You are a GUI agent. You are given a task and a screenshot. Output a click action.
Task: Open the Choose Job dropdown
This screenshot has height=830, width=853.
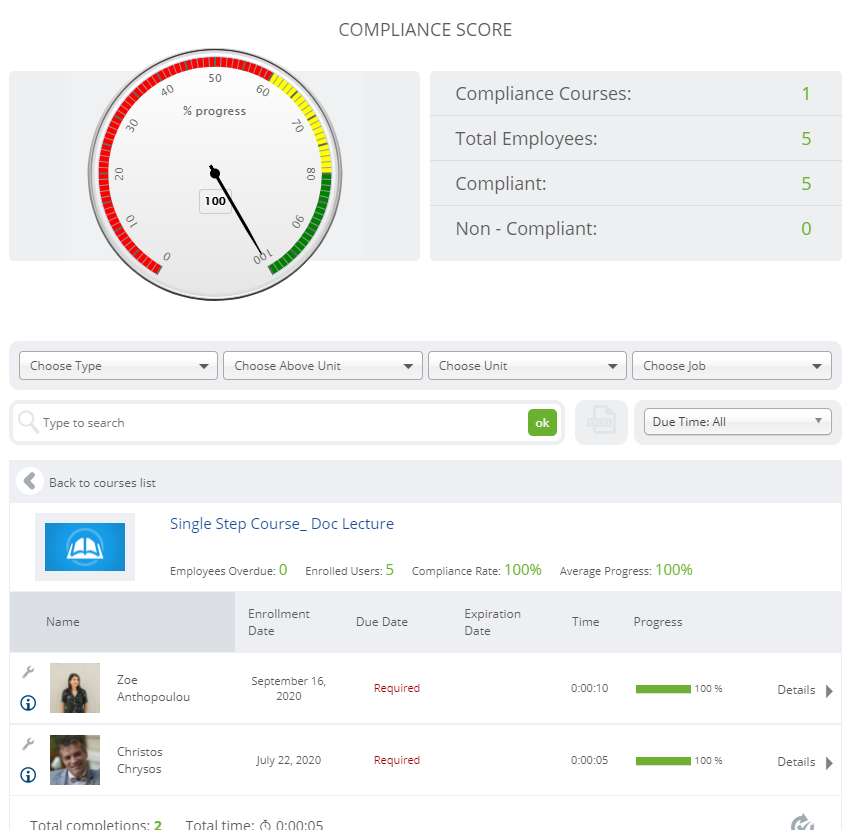click(x=732, y=366)
